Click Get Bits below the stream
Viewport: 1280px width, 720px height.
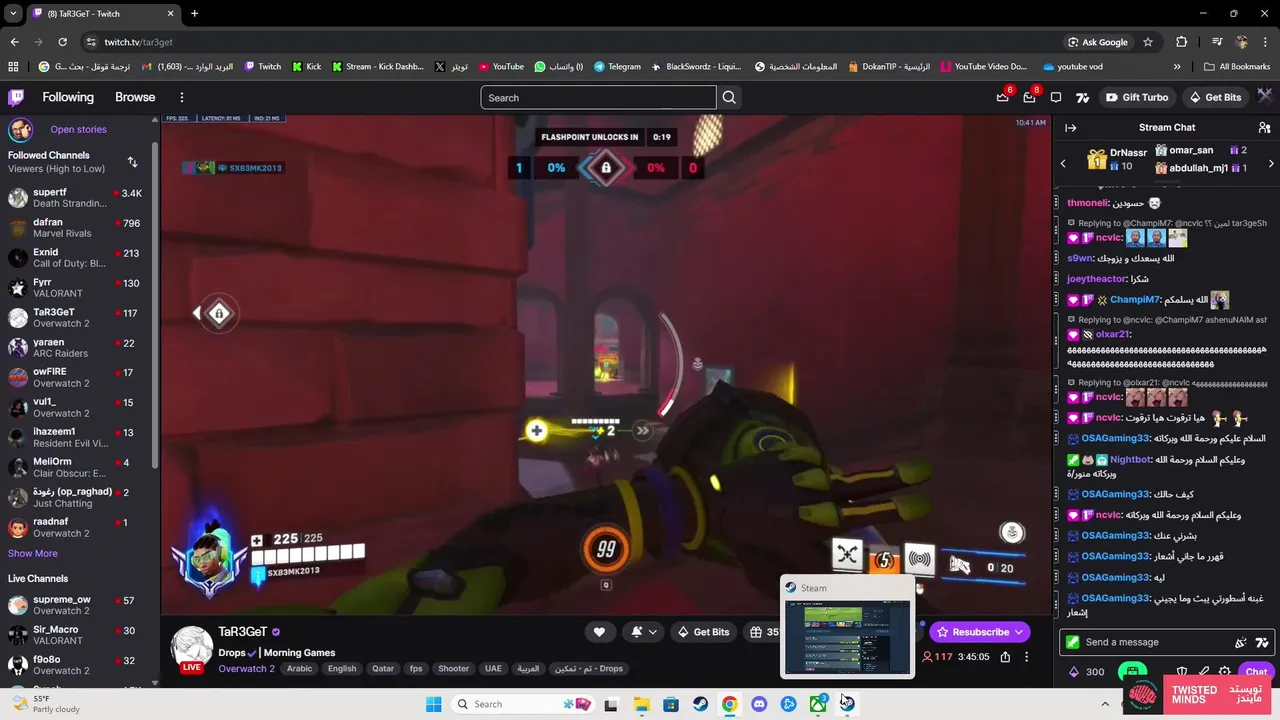click(703, 632)
